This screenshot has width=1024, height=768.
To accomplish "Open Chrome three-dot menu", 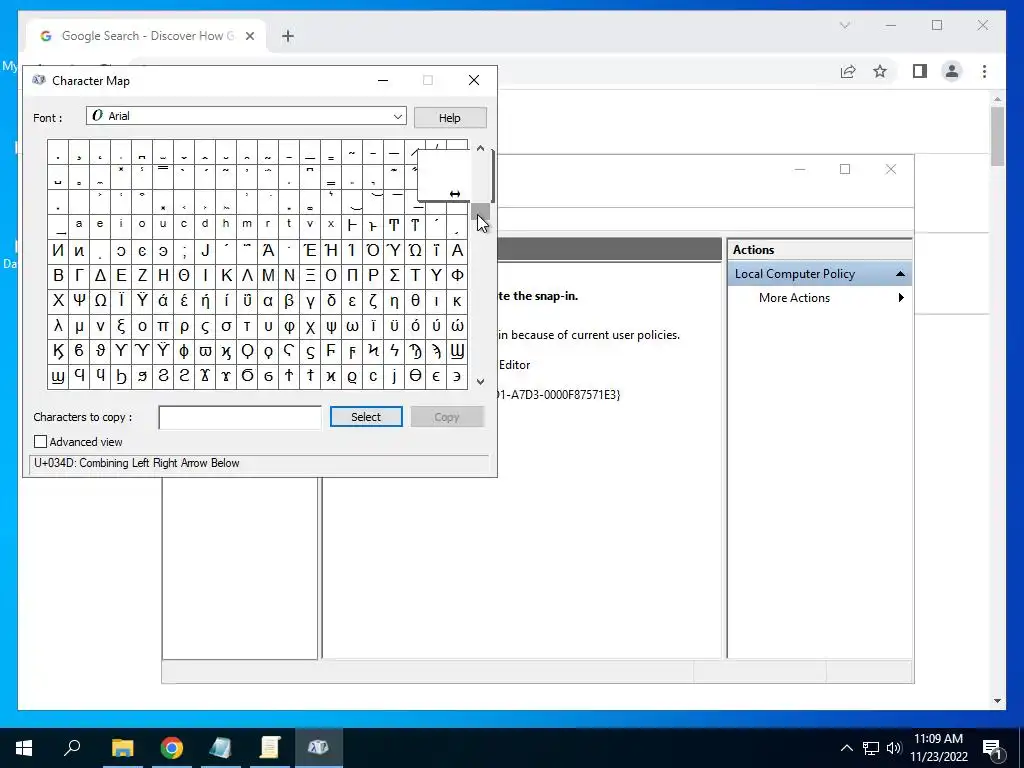I will coord(984,71).
